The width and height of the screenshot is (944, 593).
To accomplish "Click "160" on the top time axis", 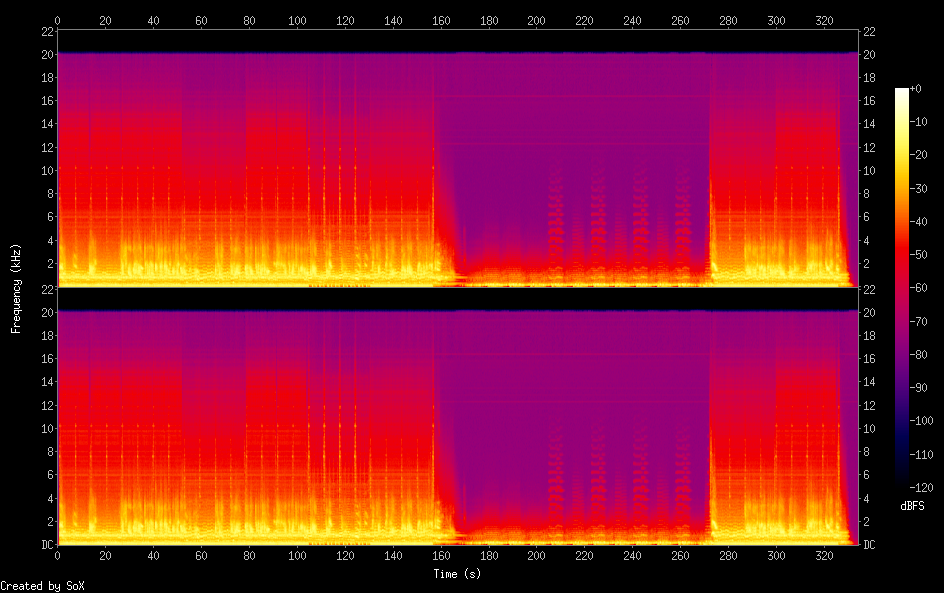I will pos(441,20).
